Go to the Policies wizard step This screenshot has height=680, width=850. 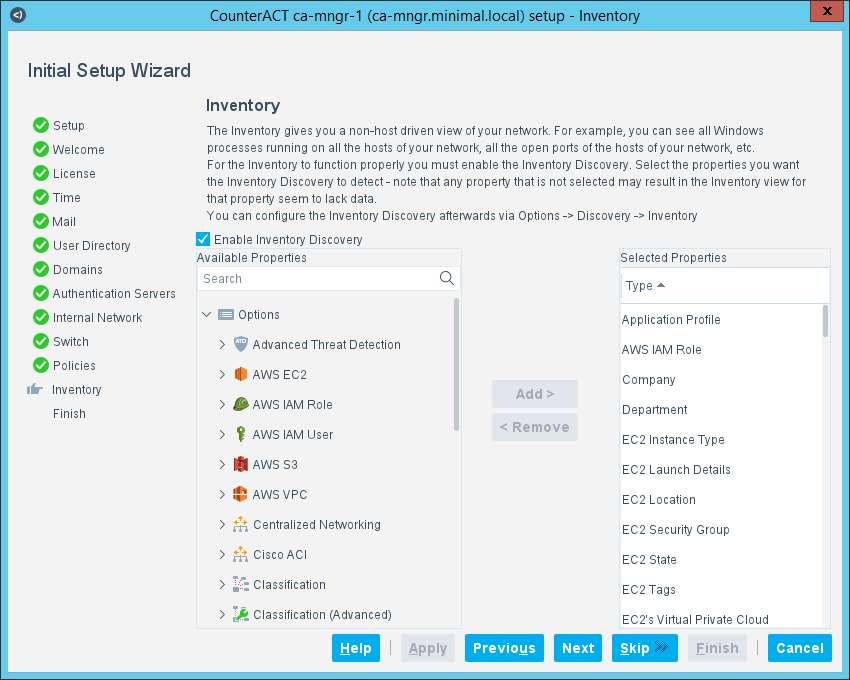pyautogui.click(x=74, y=365)
